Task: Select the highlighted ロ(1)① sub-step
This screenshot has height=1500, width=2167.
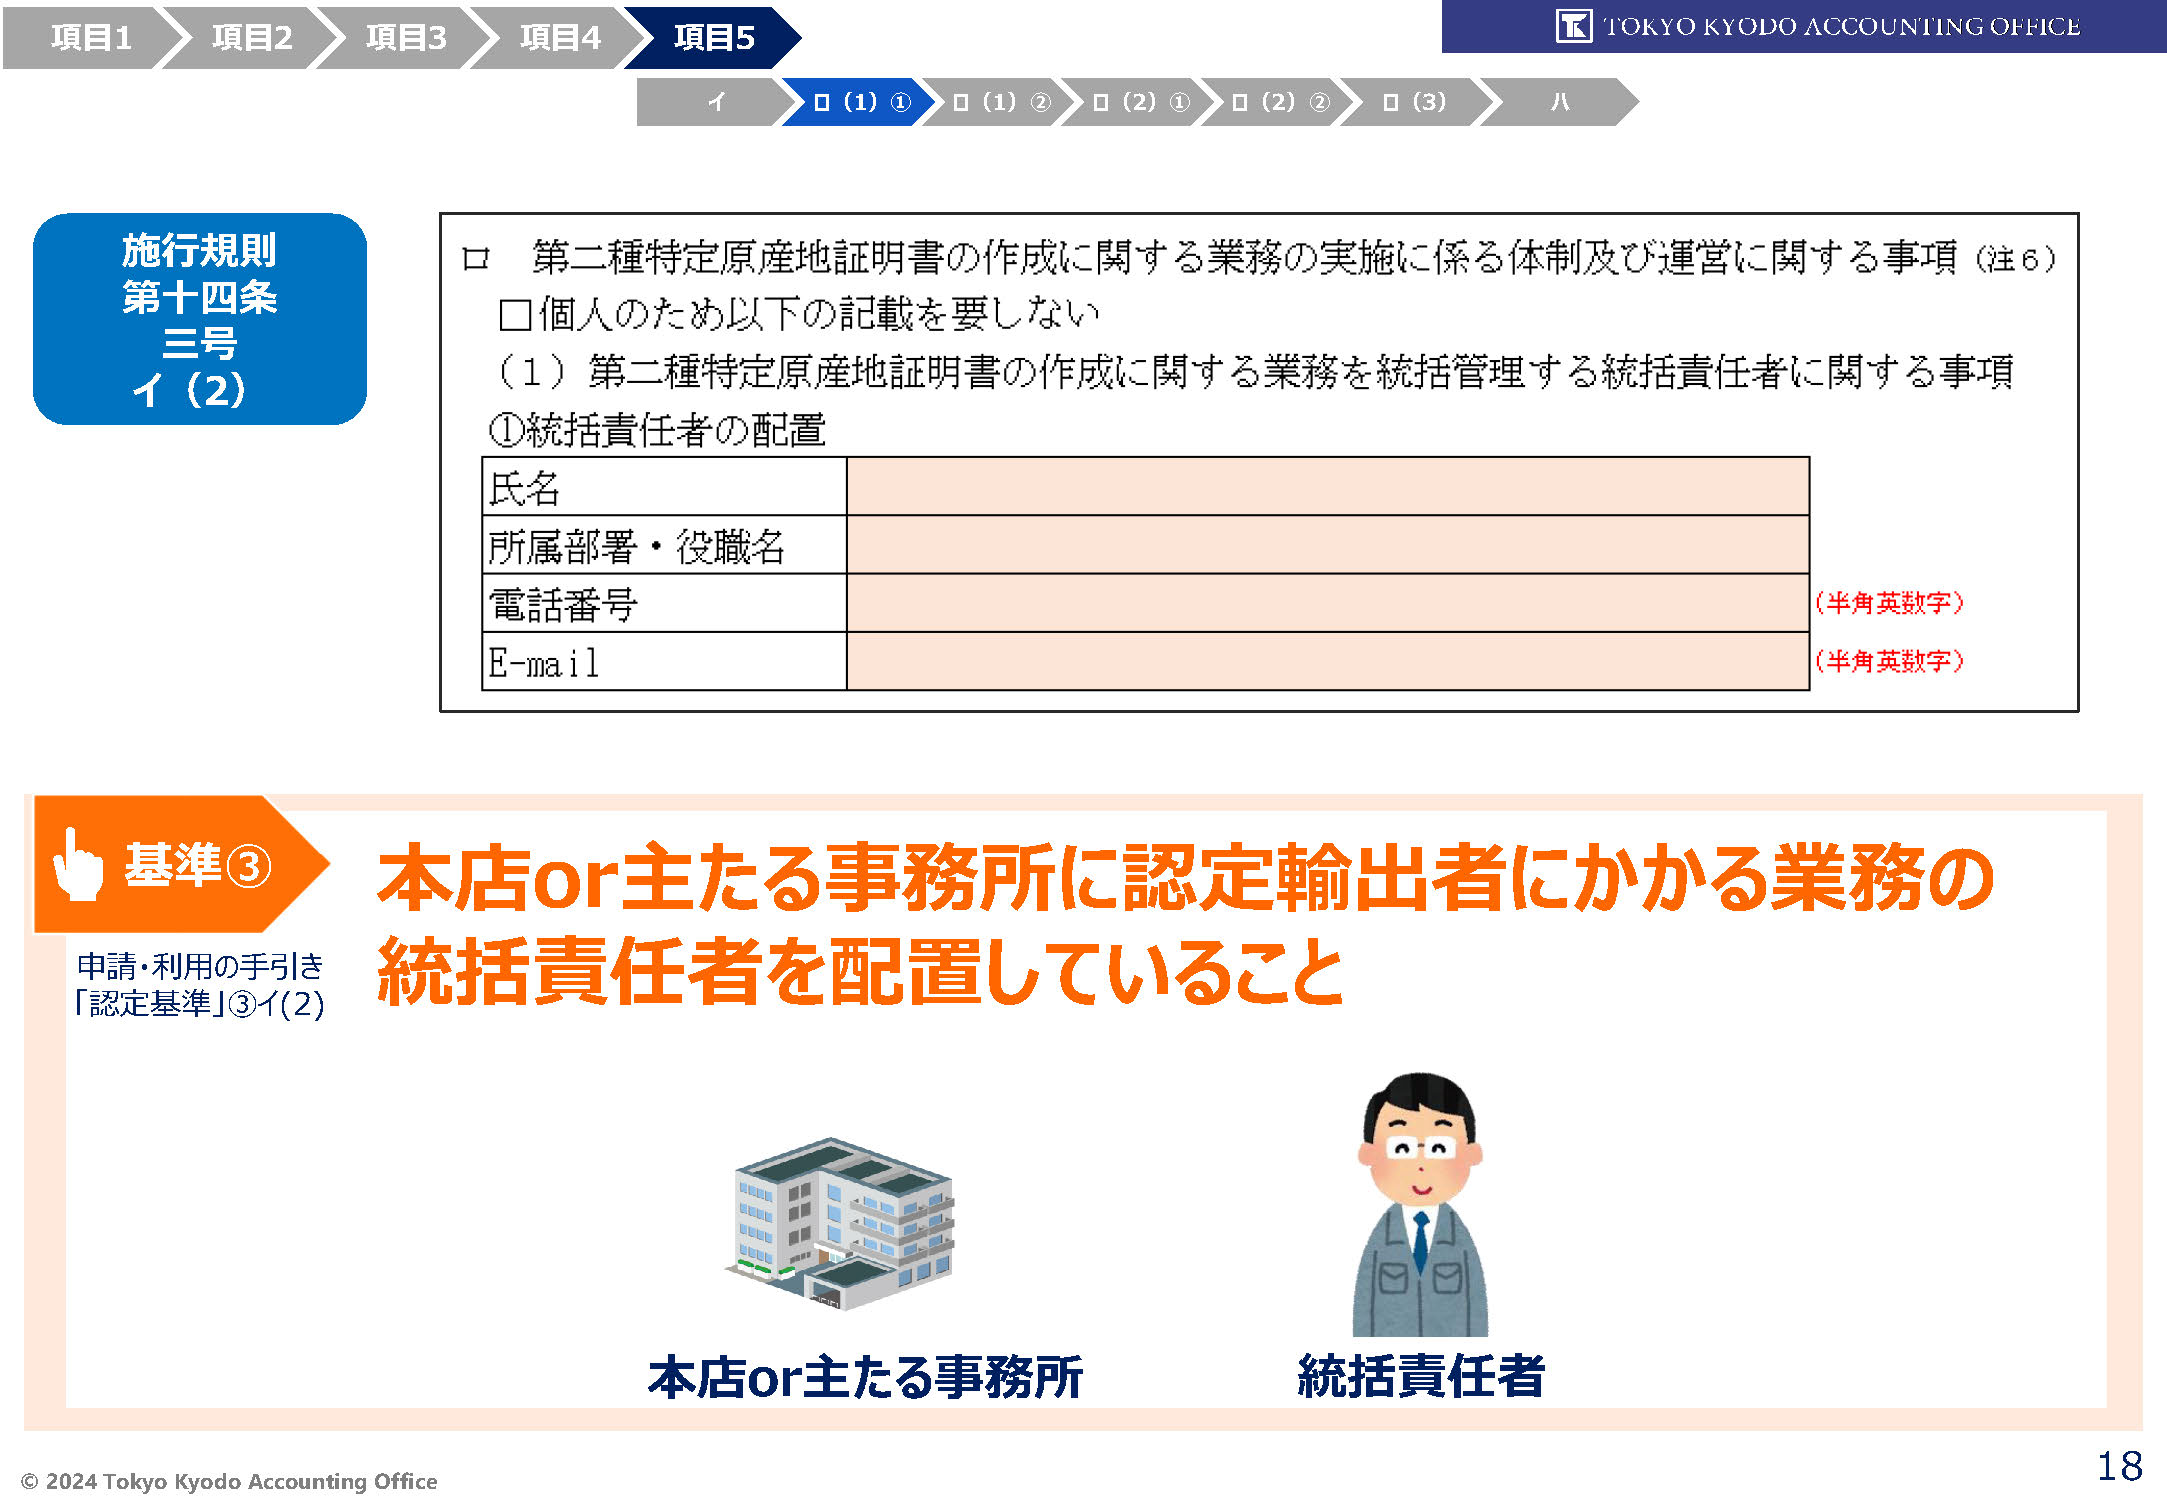Action: [x=861, y=102]
